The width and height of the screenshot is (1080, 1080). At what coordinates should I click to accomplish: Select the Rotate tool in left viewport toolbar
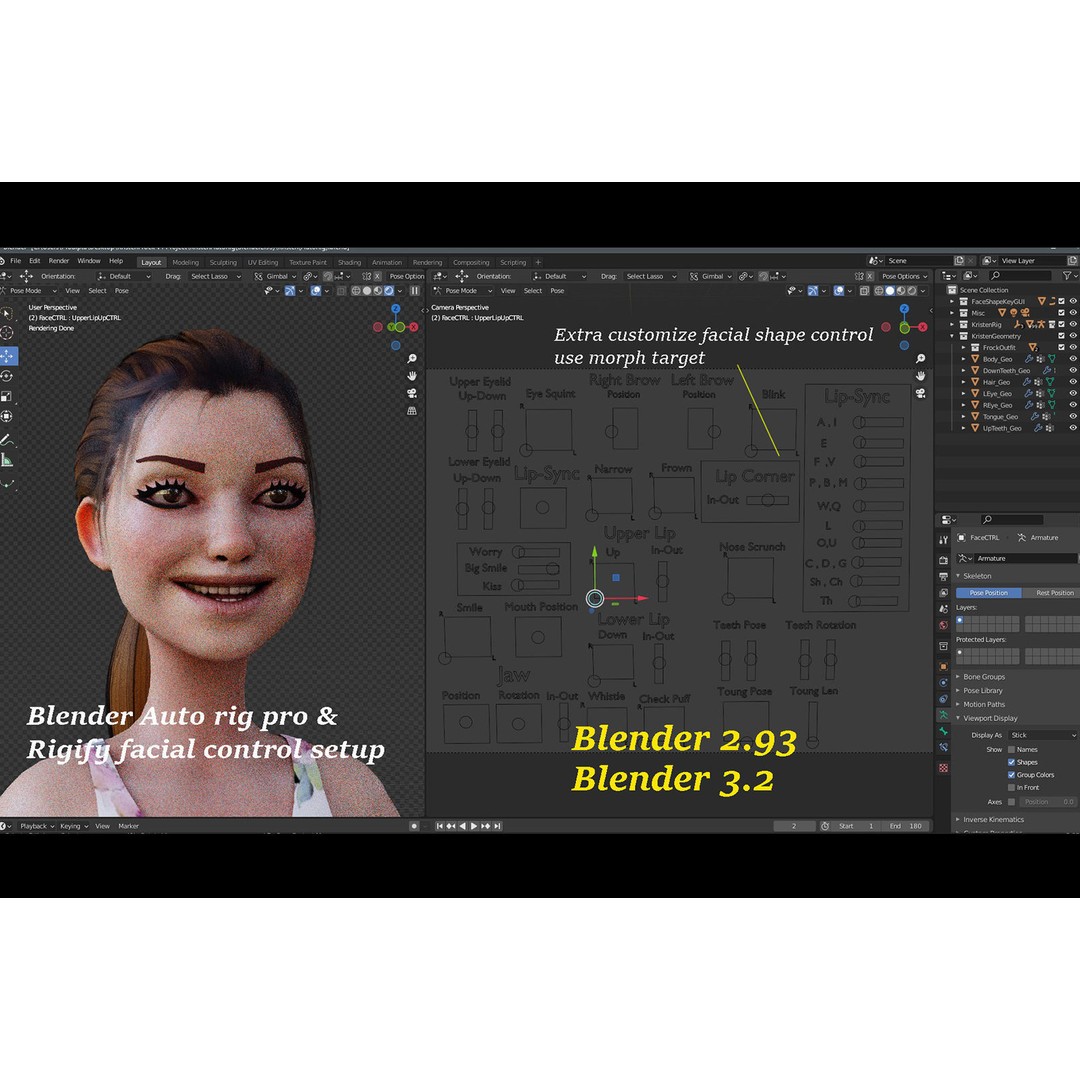8,376
